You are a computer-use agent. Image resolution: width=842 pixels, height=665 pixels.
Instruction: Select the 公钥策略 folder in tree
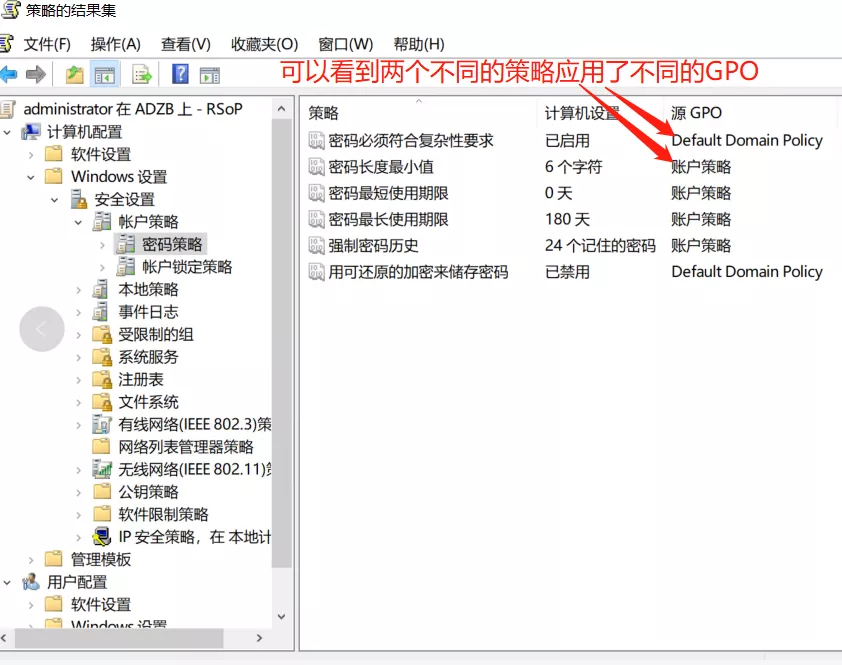(148, 492)
